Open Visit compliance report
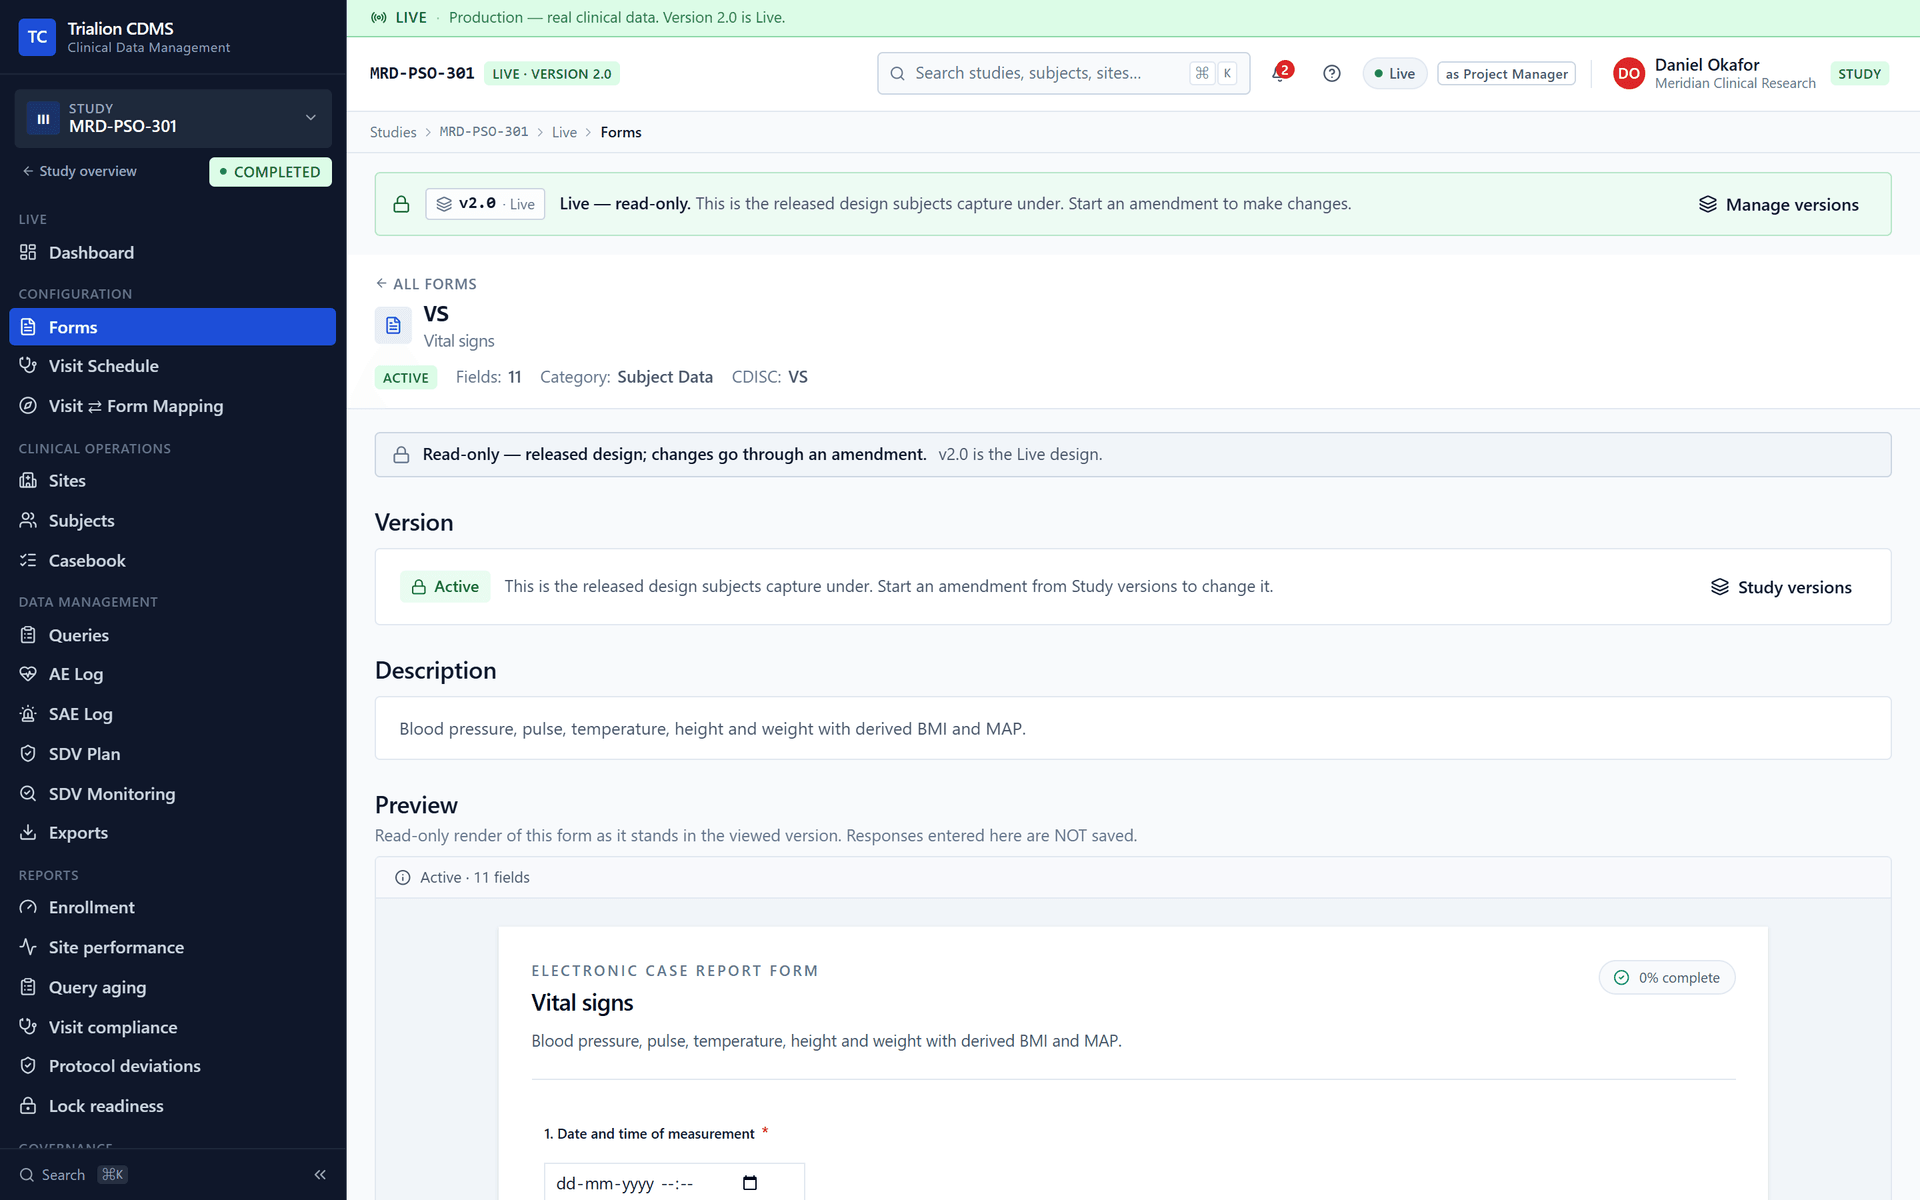Image resolution: width=1920 pixels, height=1200 pixels. (173, 1027)
